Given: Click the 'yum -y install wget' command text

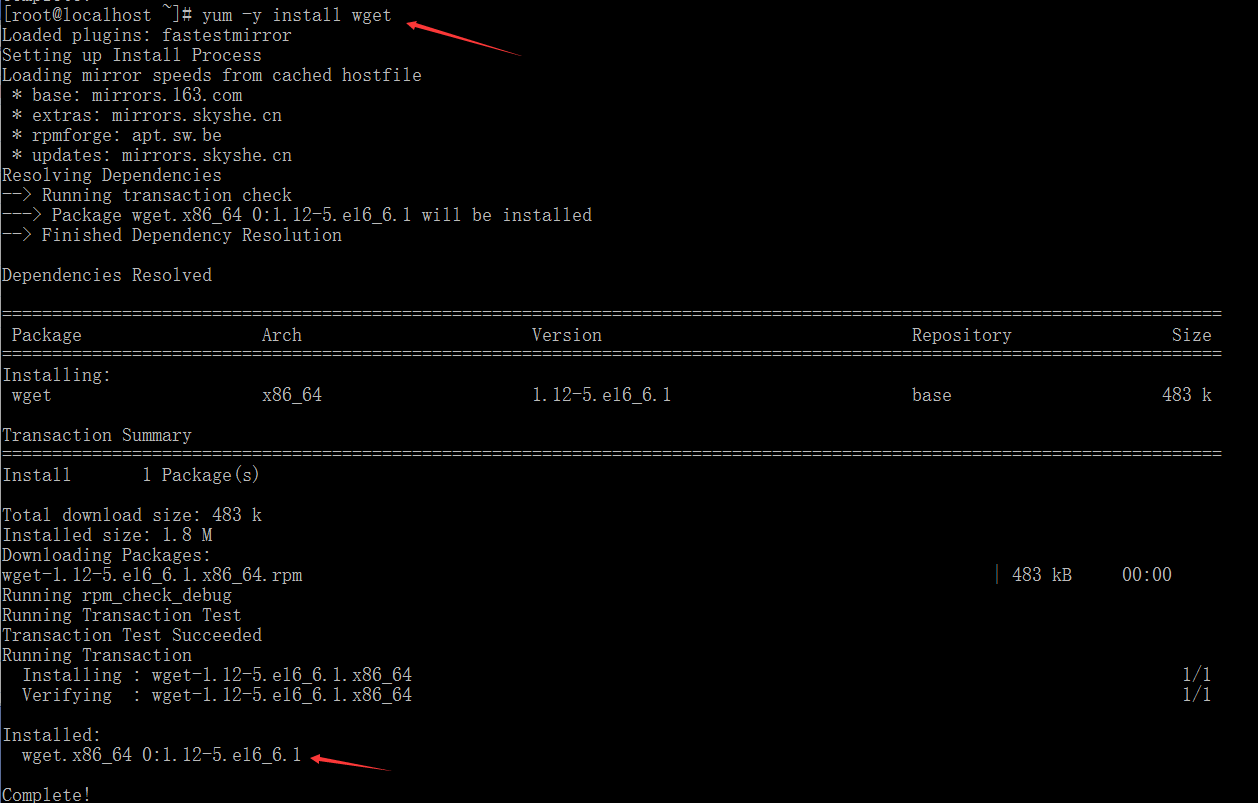Looking at the screenshot, I should pos(296,16).
